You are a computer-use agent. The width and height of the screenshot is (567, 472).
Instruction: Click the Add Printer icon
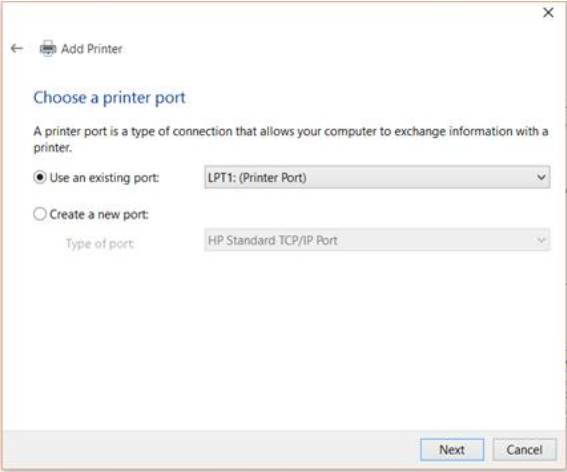coord(48,48)
